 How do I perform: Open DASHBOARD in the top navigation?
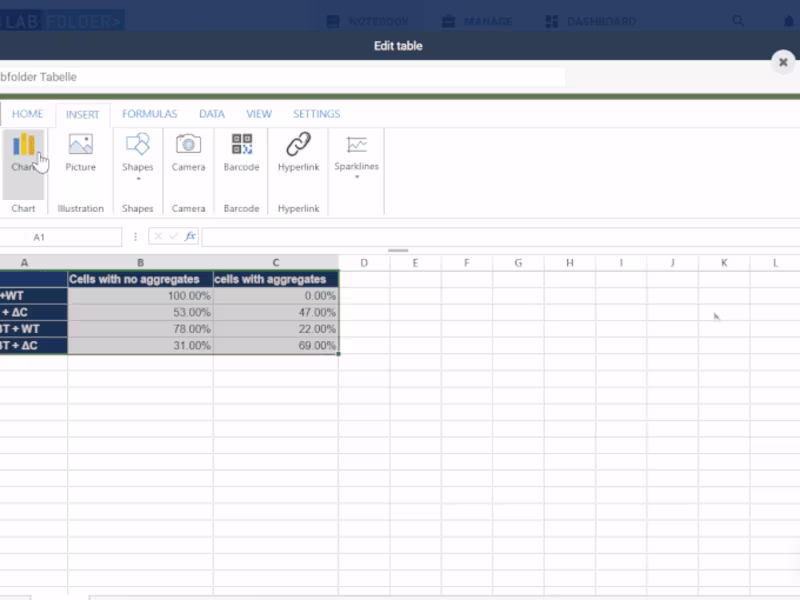tap(591, 21)
